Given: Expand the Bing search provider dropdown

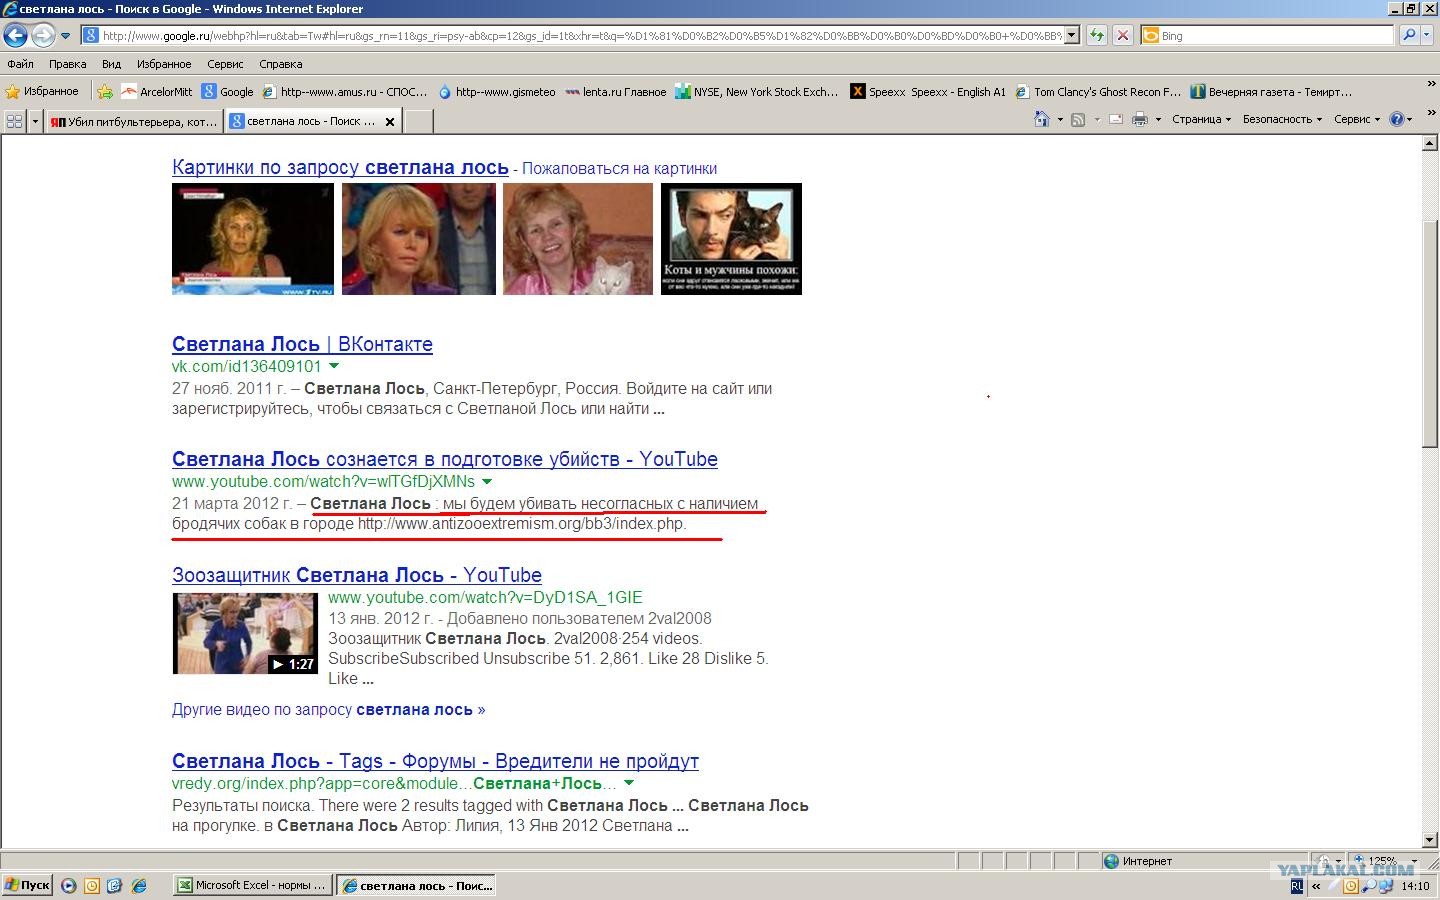Looking at the screenshot, I should [1425, 35].
